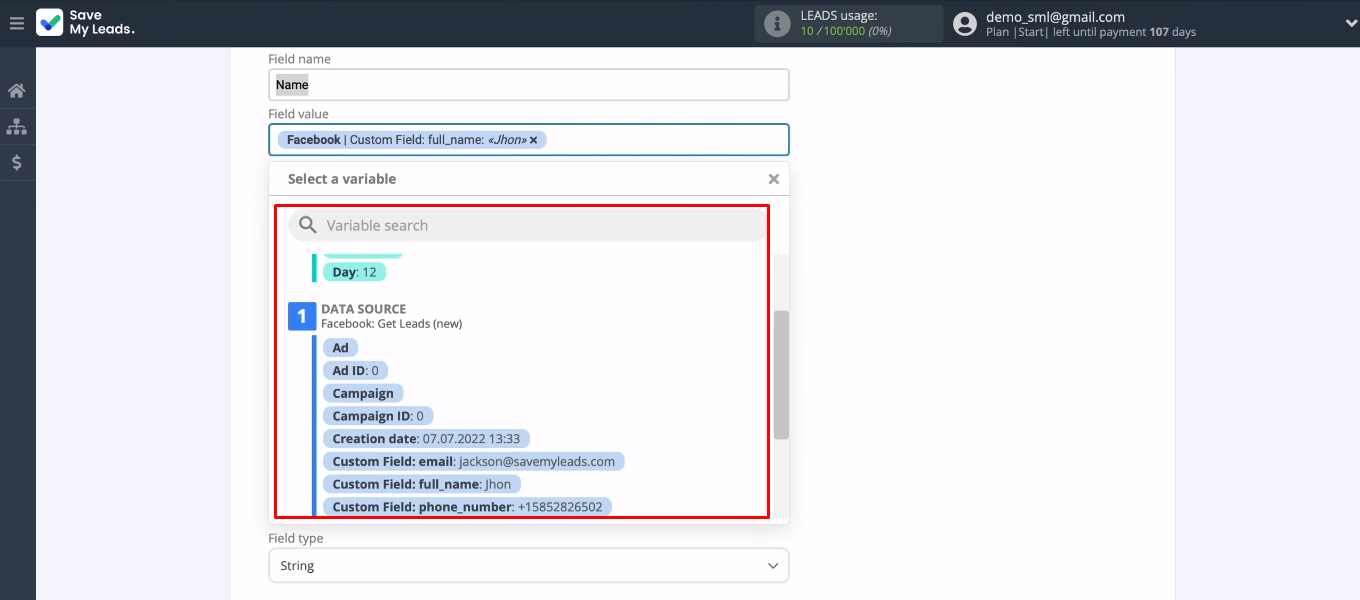Select the Ad ID: 0 variable

click(x=355, y=371)
